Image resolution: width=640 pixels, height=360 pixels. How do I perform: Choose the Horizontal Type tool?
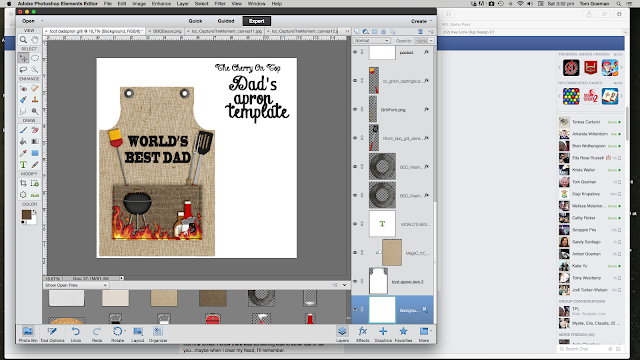click(x=23, y=164)
